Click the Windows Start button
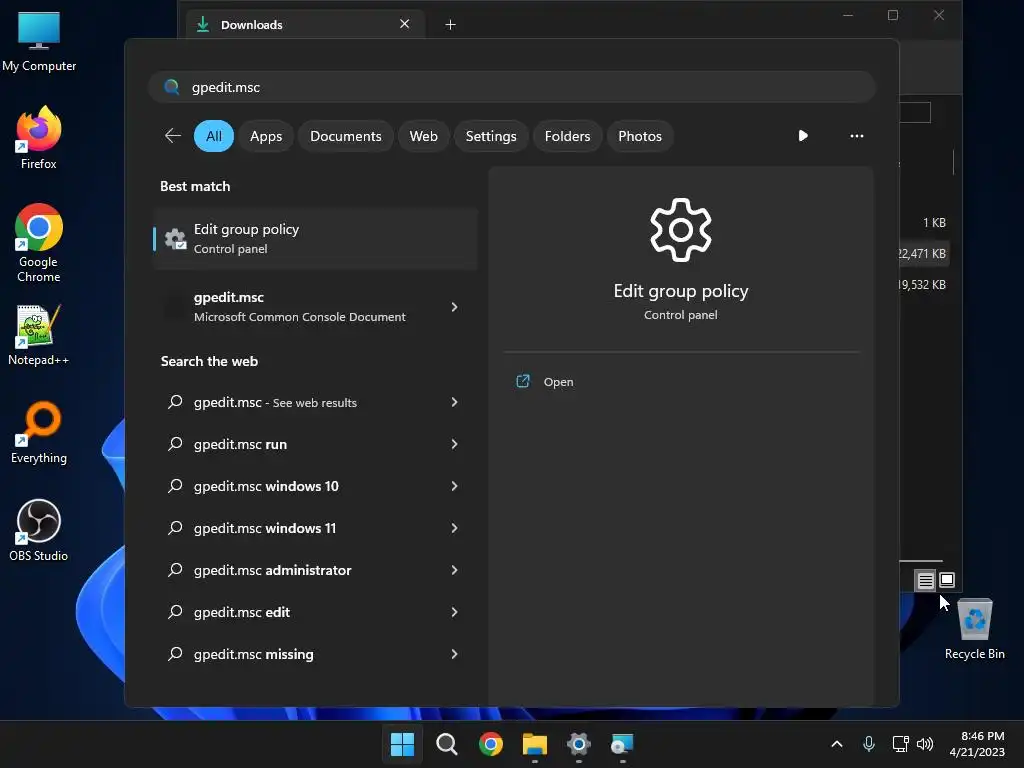This screenshot has width=1024, height=768. 402,744
